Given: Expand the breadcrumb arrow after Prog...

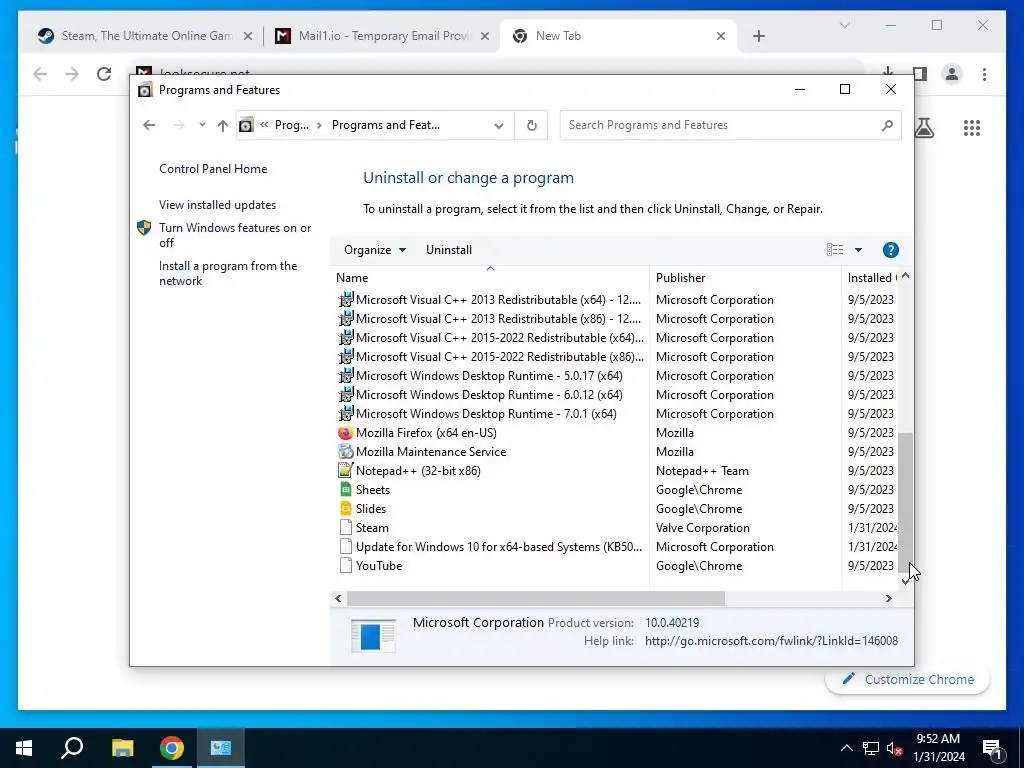Looking at the screenshot, I should [x=319, y=125].
